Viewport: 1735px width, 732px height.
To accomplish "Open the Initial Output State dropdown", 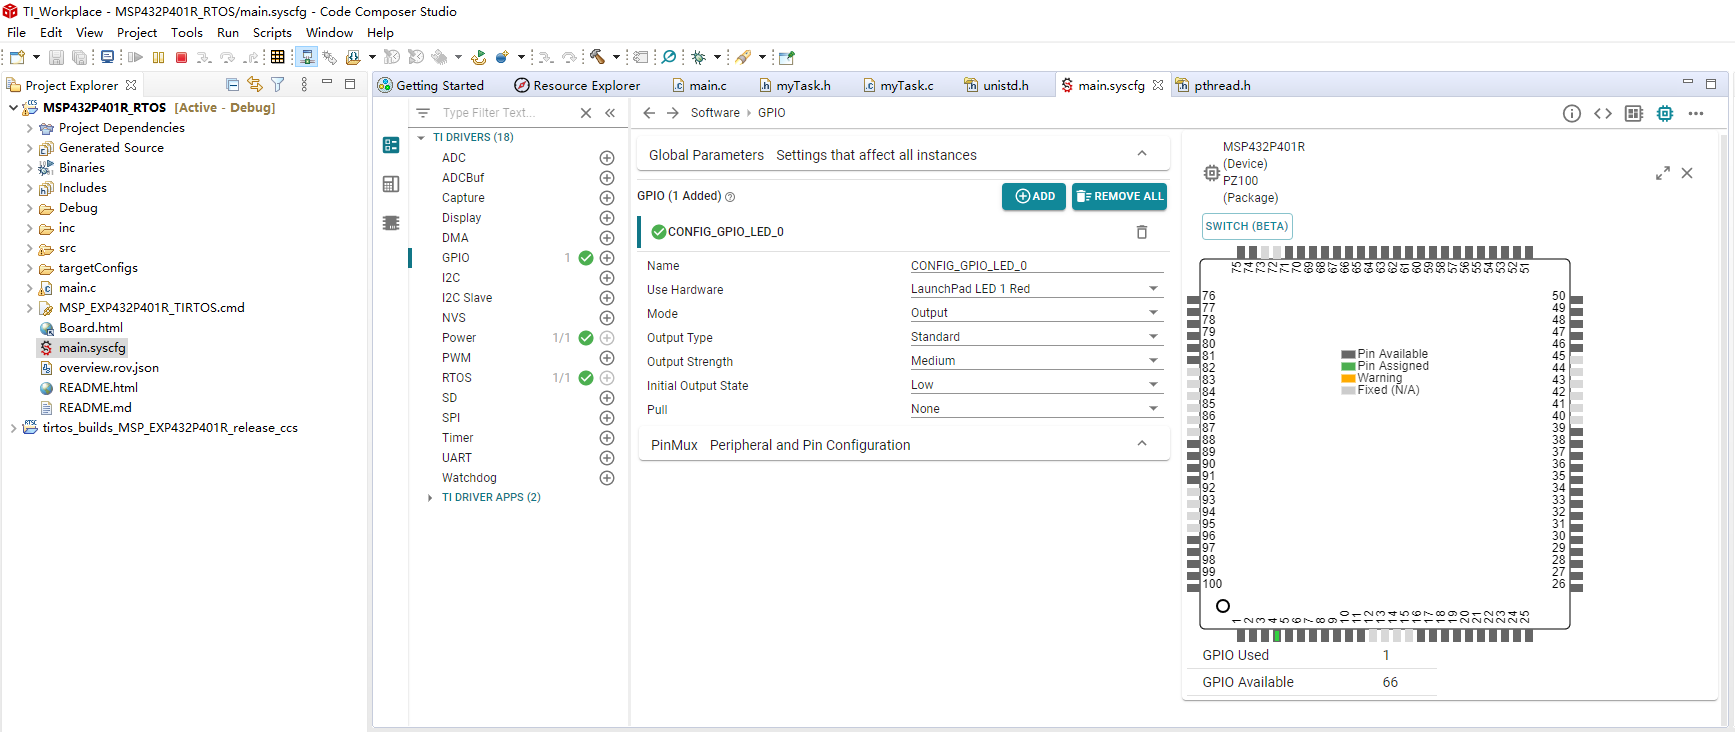I will pos(1036,385).
